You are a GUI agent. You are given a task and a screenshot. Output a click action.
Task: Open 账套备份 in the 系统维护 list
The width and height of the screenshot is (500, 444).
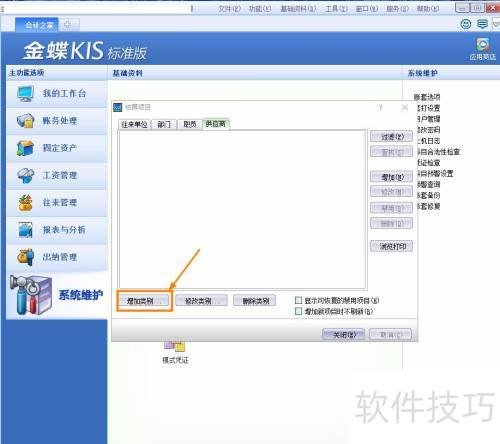(429, 195)
